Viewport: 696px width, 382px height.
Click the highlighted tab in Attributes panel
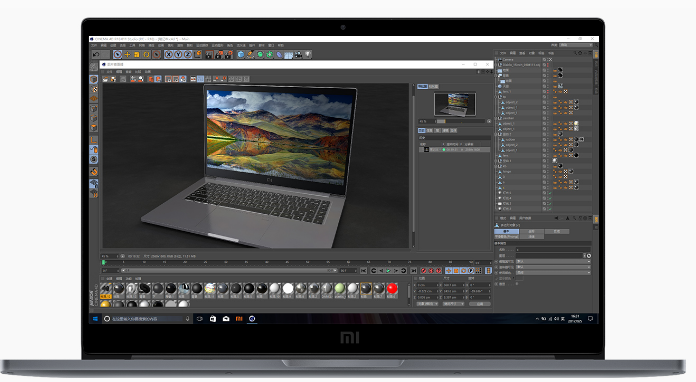click(506, 232)
